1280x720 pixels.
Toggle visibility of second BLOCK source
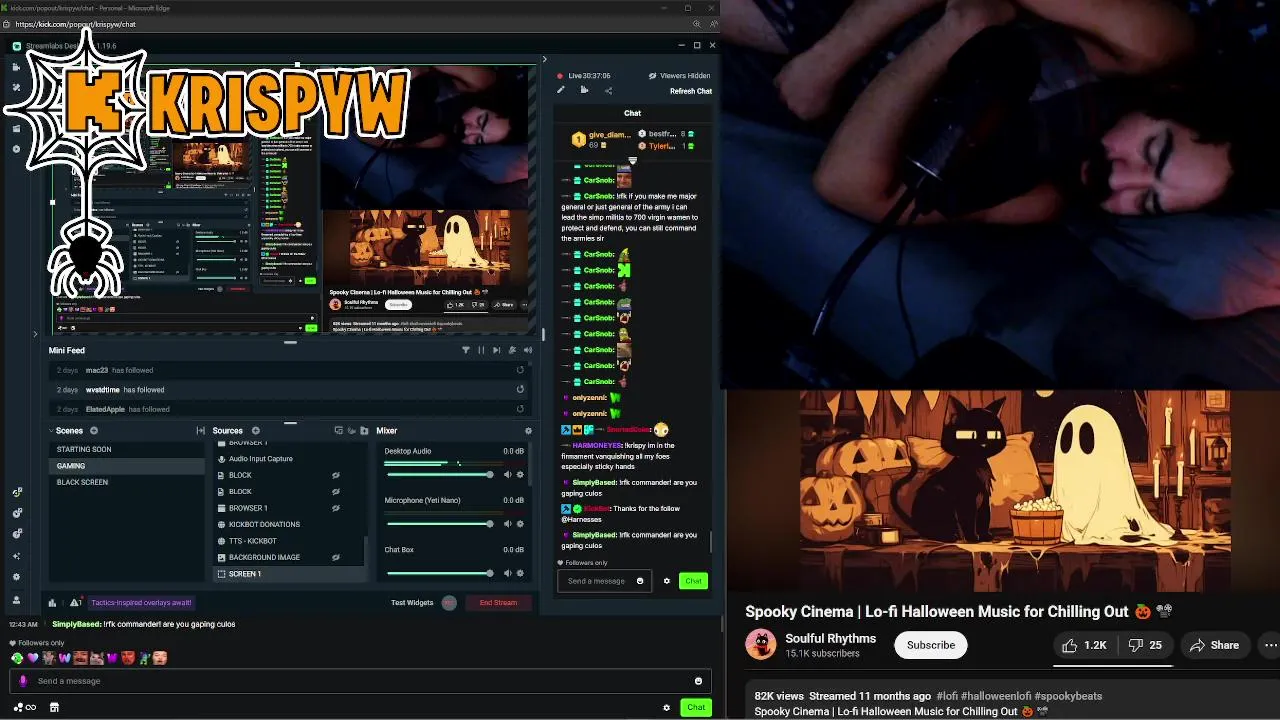tap(336, 492)
